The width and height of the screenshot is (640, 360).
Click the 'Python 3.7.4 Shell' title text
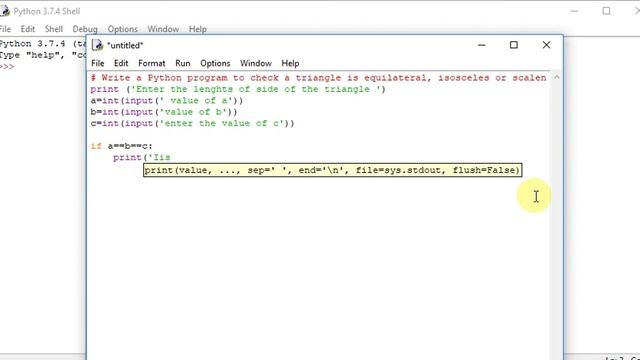point(47,11)
